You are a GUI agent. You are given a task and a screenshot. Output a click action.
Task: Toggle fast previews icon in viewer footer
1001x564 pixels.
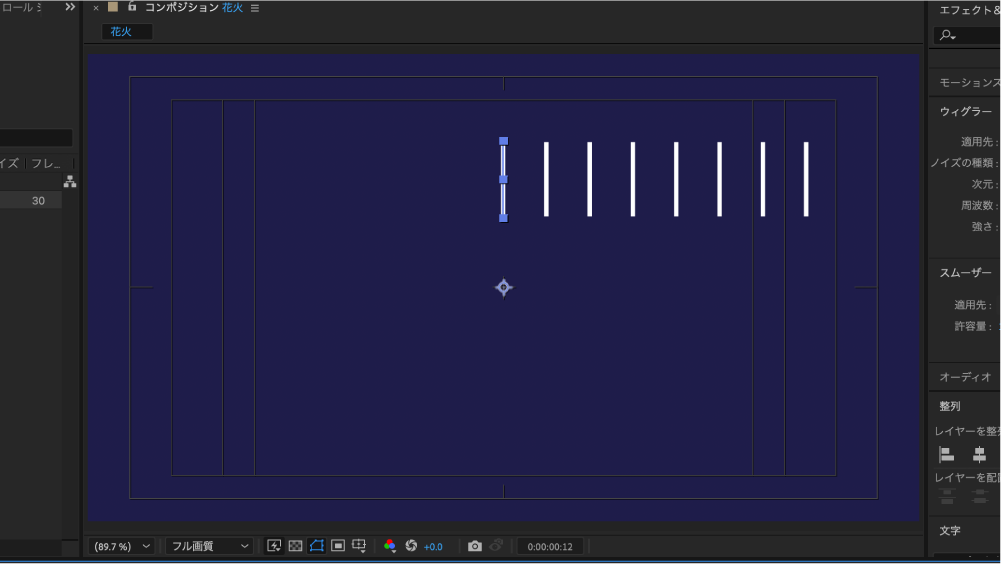pos(274,545)
